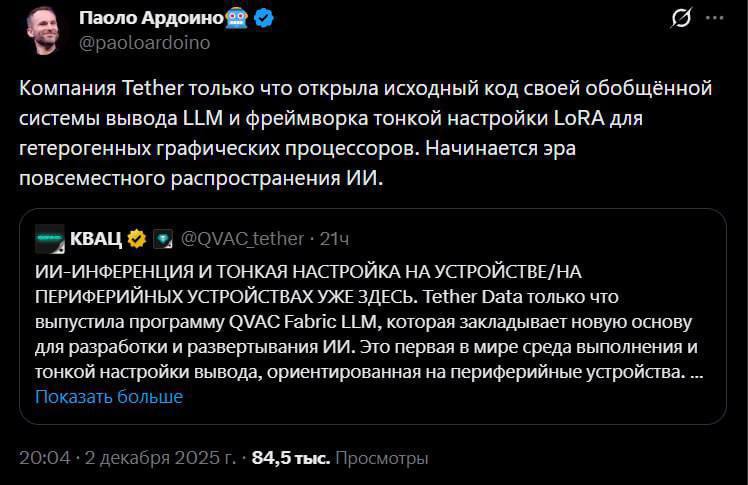Click the @QVAC_tether handle
748x485 pixels.
point(241,238)
